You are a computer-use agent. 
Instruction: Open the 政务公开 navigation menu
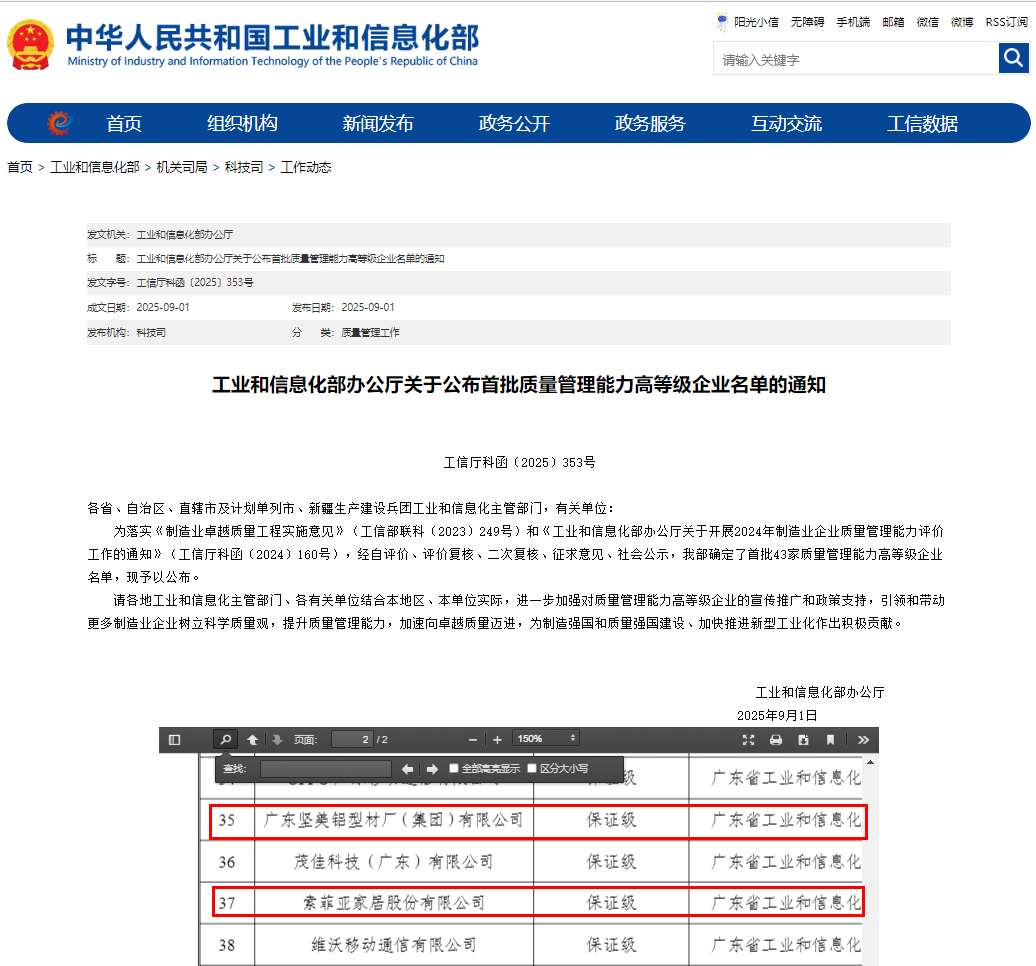(x=514, y=124)
